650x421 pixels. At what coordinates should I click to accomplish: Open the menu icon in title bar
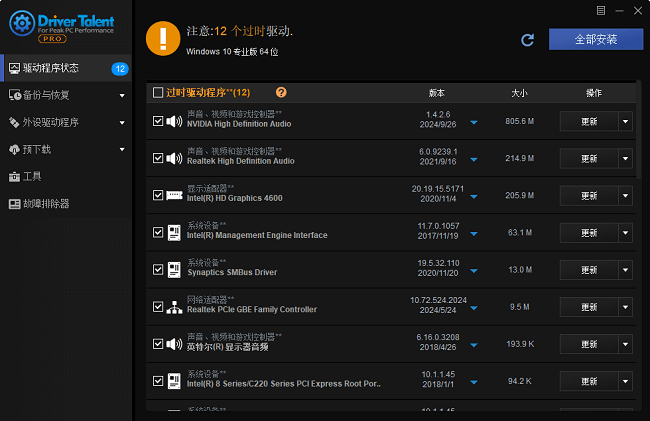[601, 11]
